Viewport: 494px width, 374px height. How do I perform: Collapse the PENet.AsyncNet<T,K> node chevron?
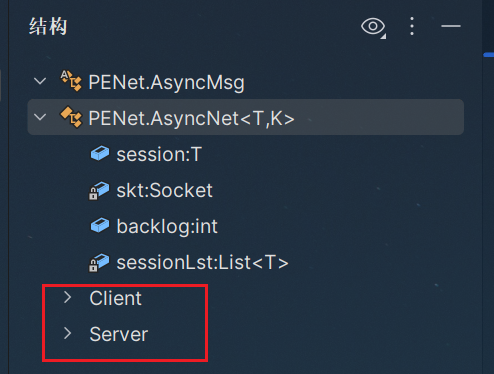[x=40, y=117]
